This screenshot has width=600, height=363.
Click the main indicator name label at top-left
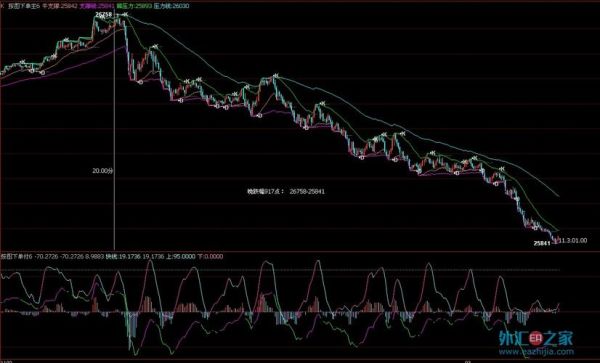pyautogui.click(x=24, y=6)
